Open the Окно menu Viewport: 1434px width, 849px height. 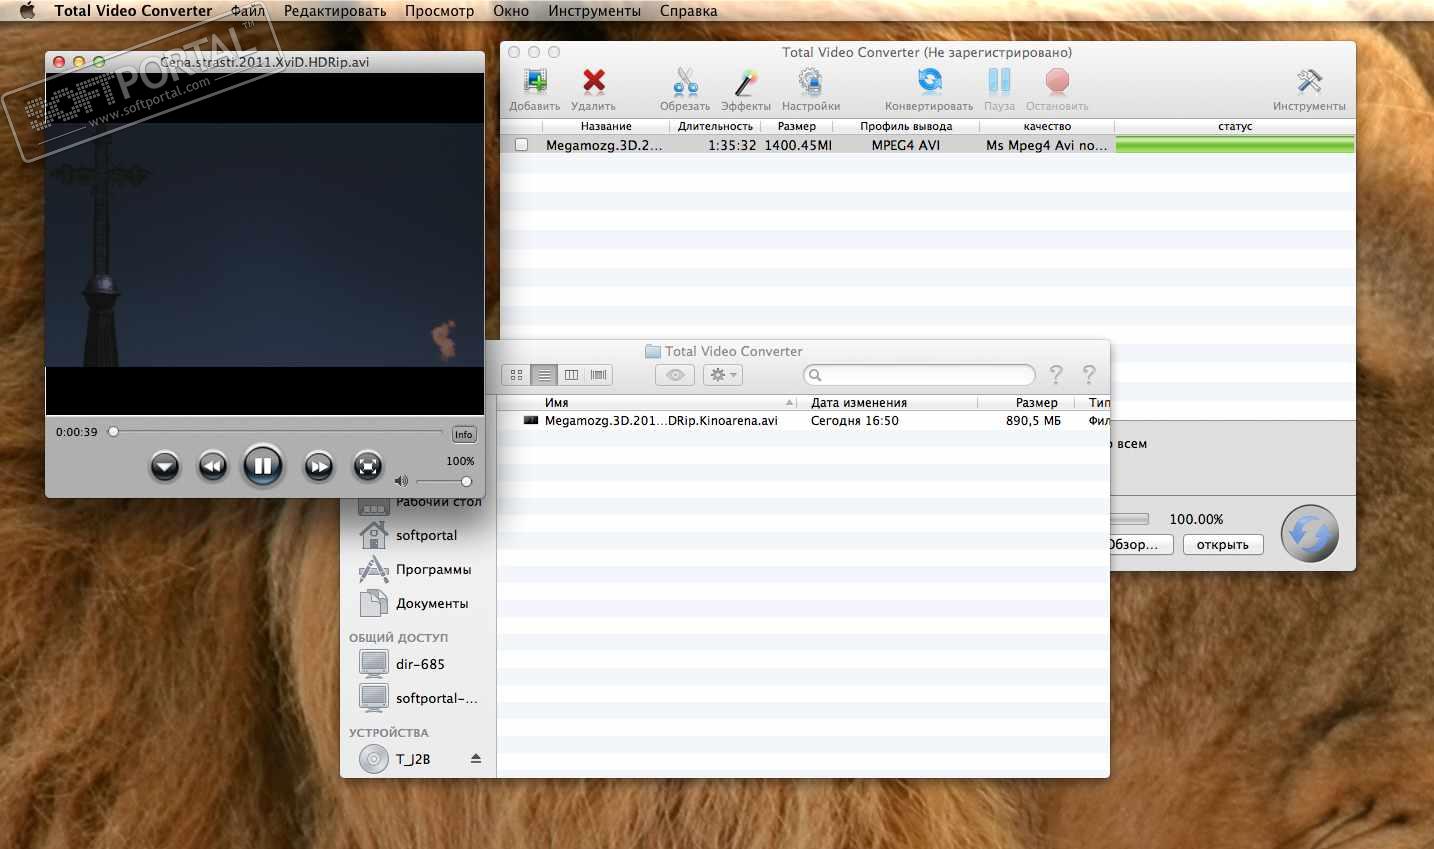pyautogui.click(x=511, y=11)
